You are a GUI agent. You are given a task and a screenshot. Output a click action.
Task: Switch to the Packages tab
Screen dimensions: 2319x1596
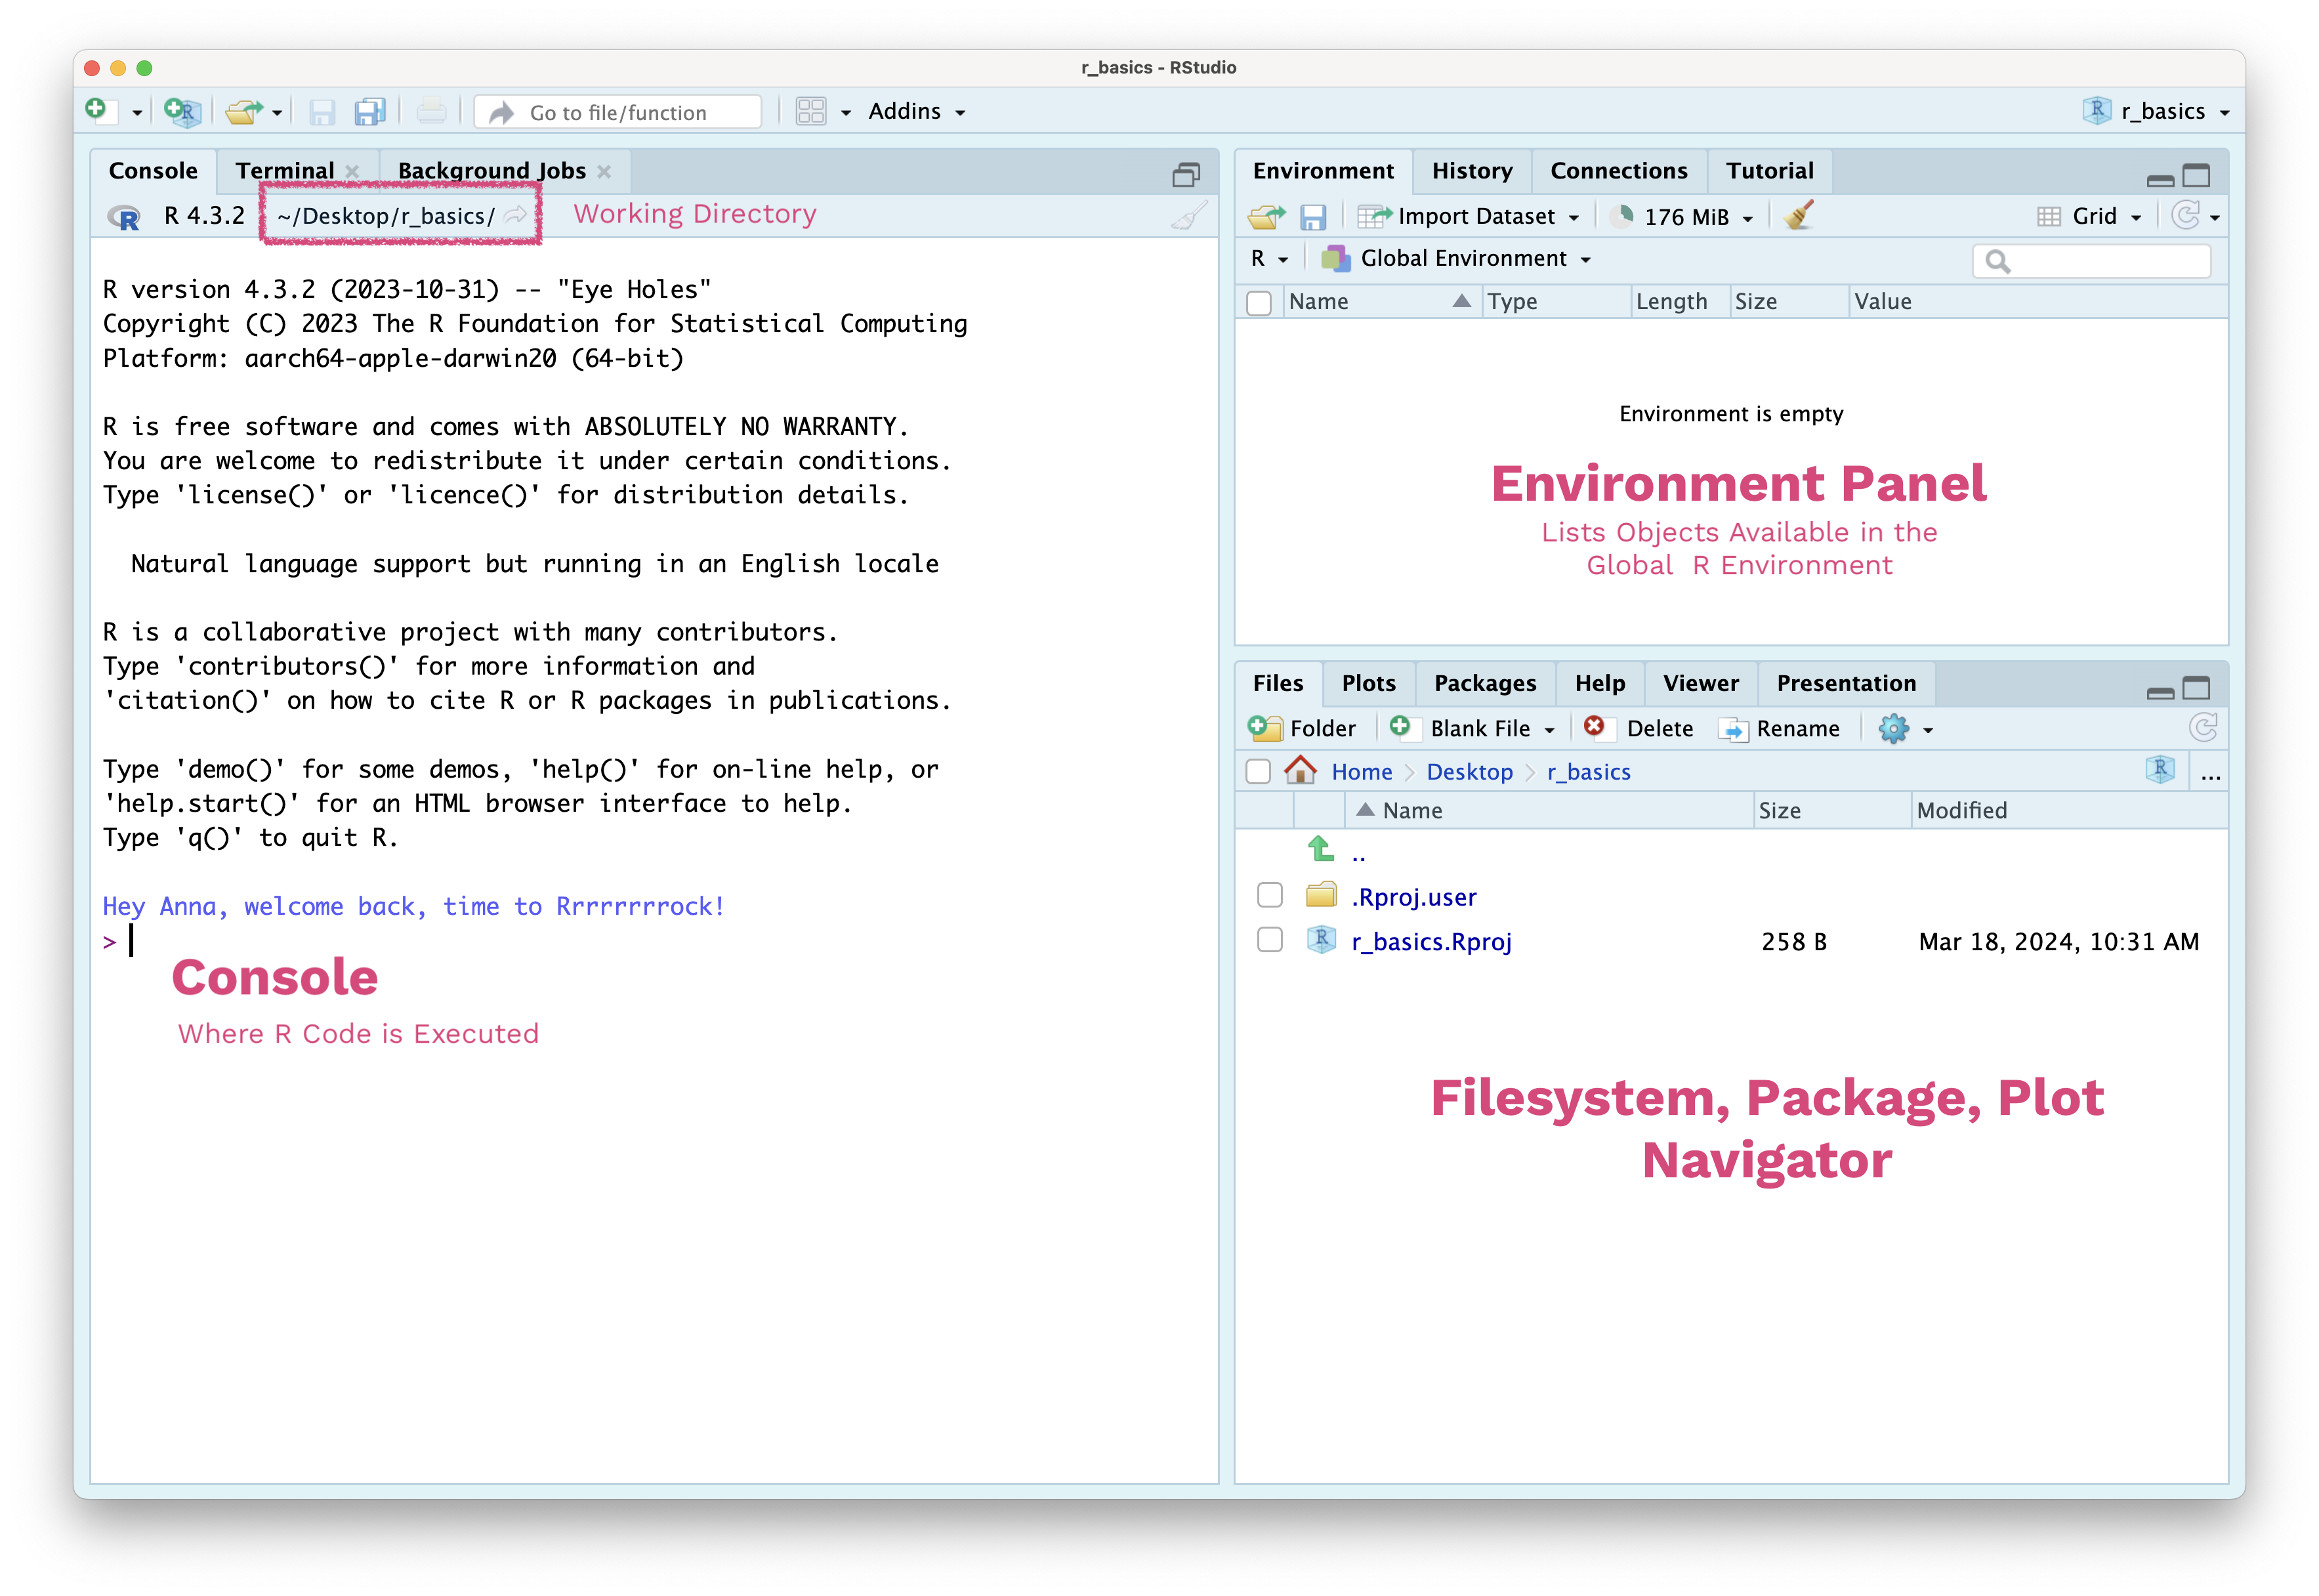pos(1485,684)
